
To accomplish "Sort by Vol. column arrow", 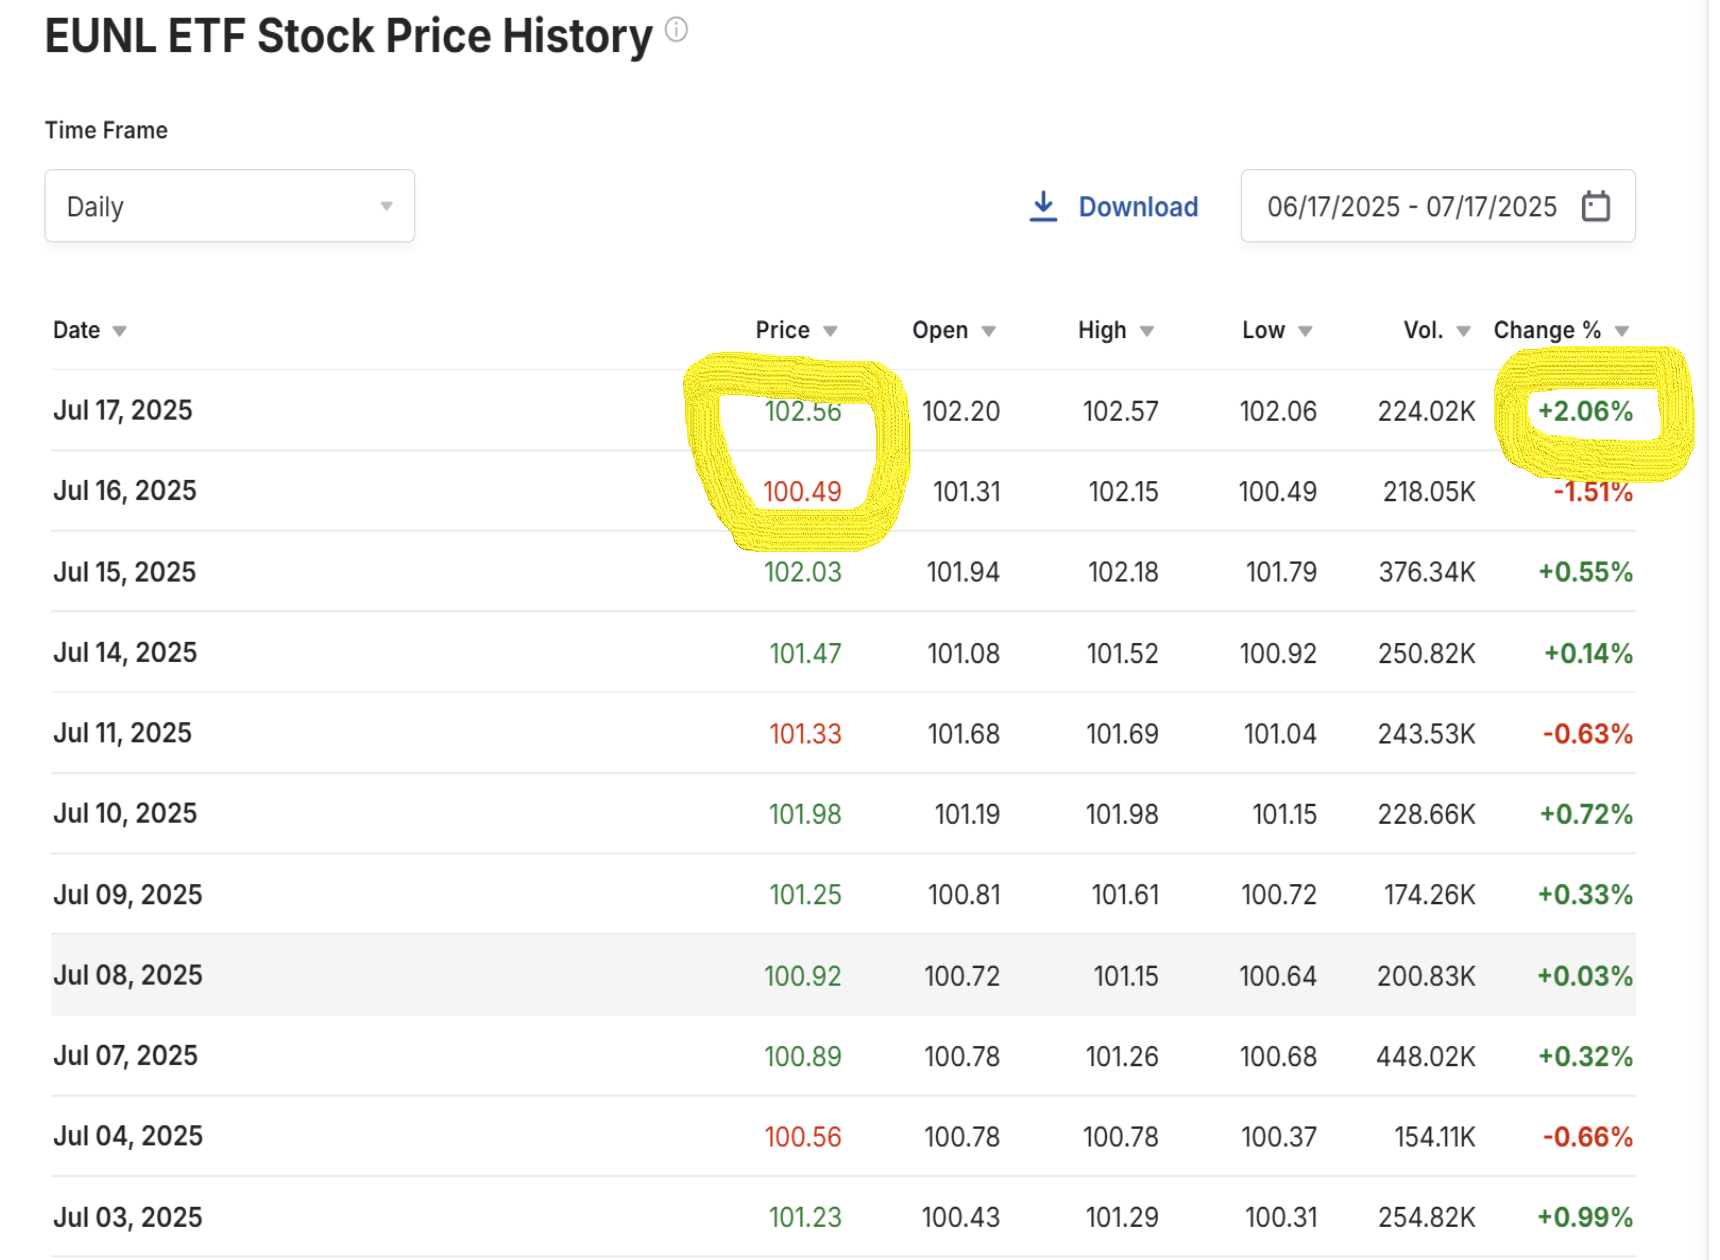I will coord(1463,331).
